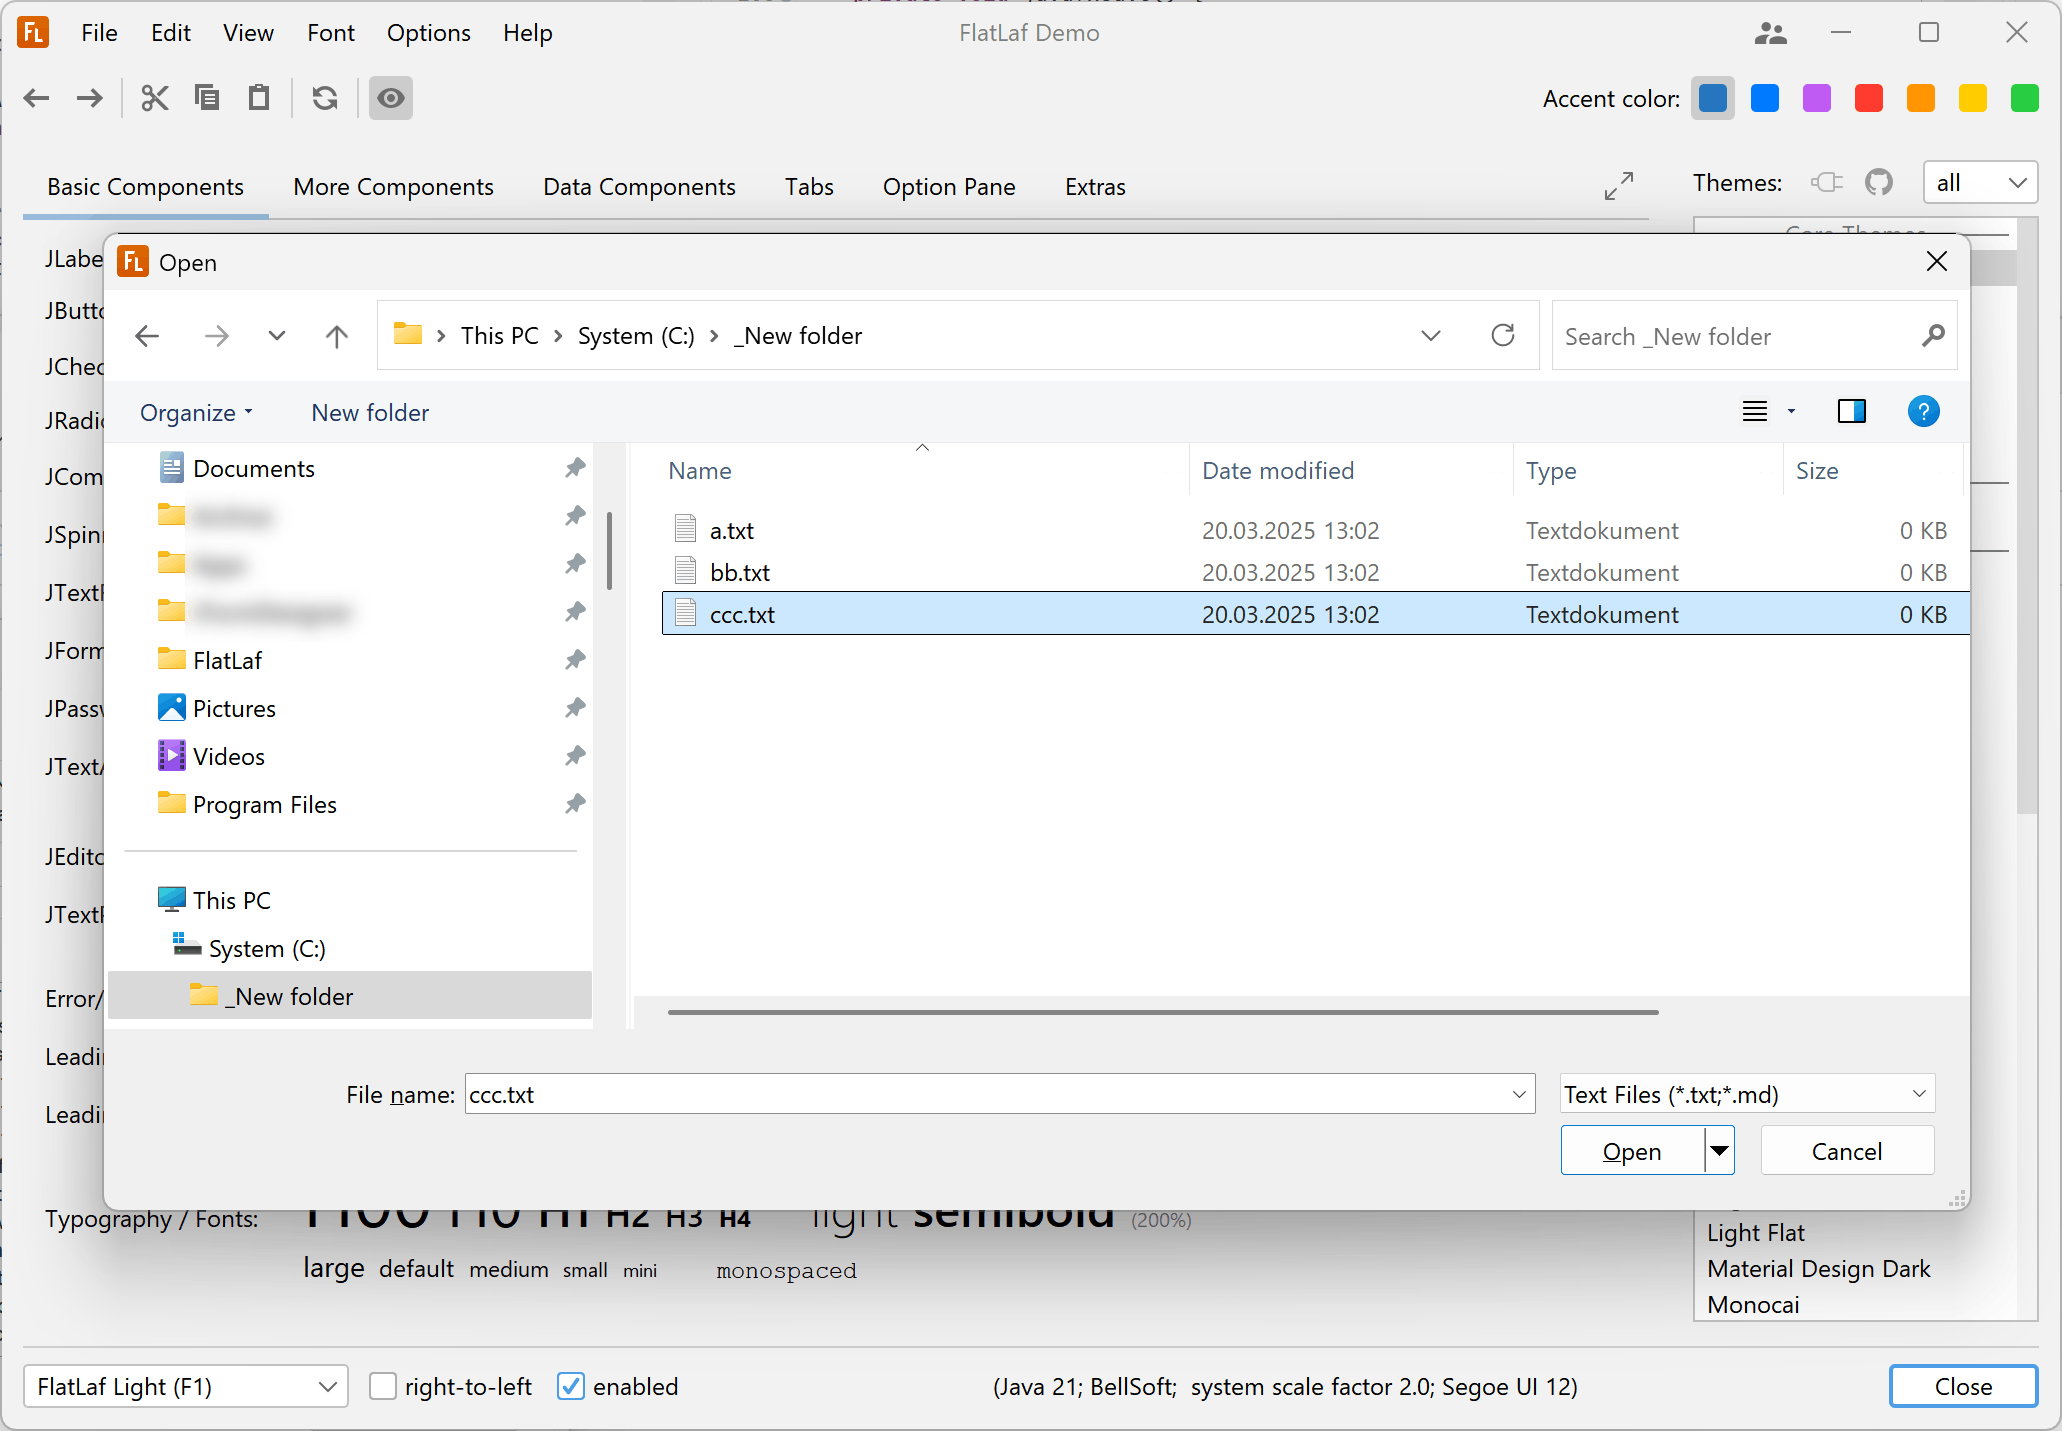2062x1431 pixels.
Task: Click the blue help question mark
Action: (1923, 411)
